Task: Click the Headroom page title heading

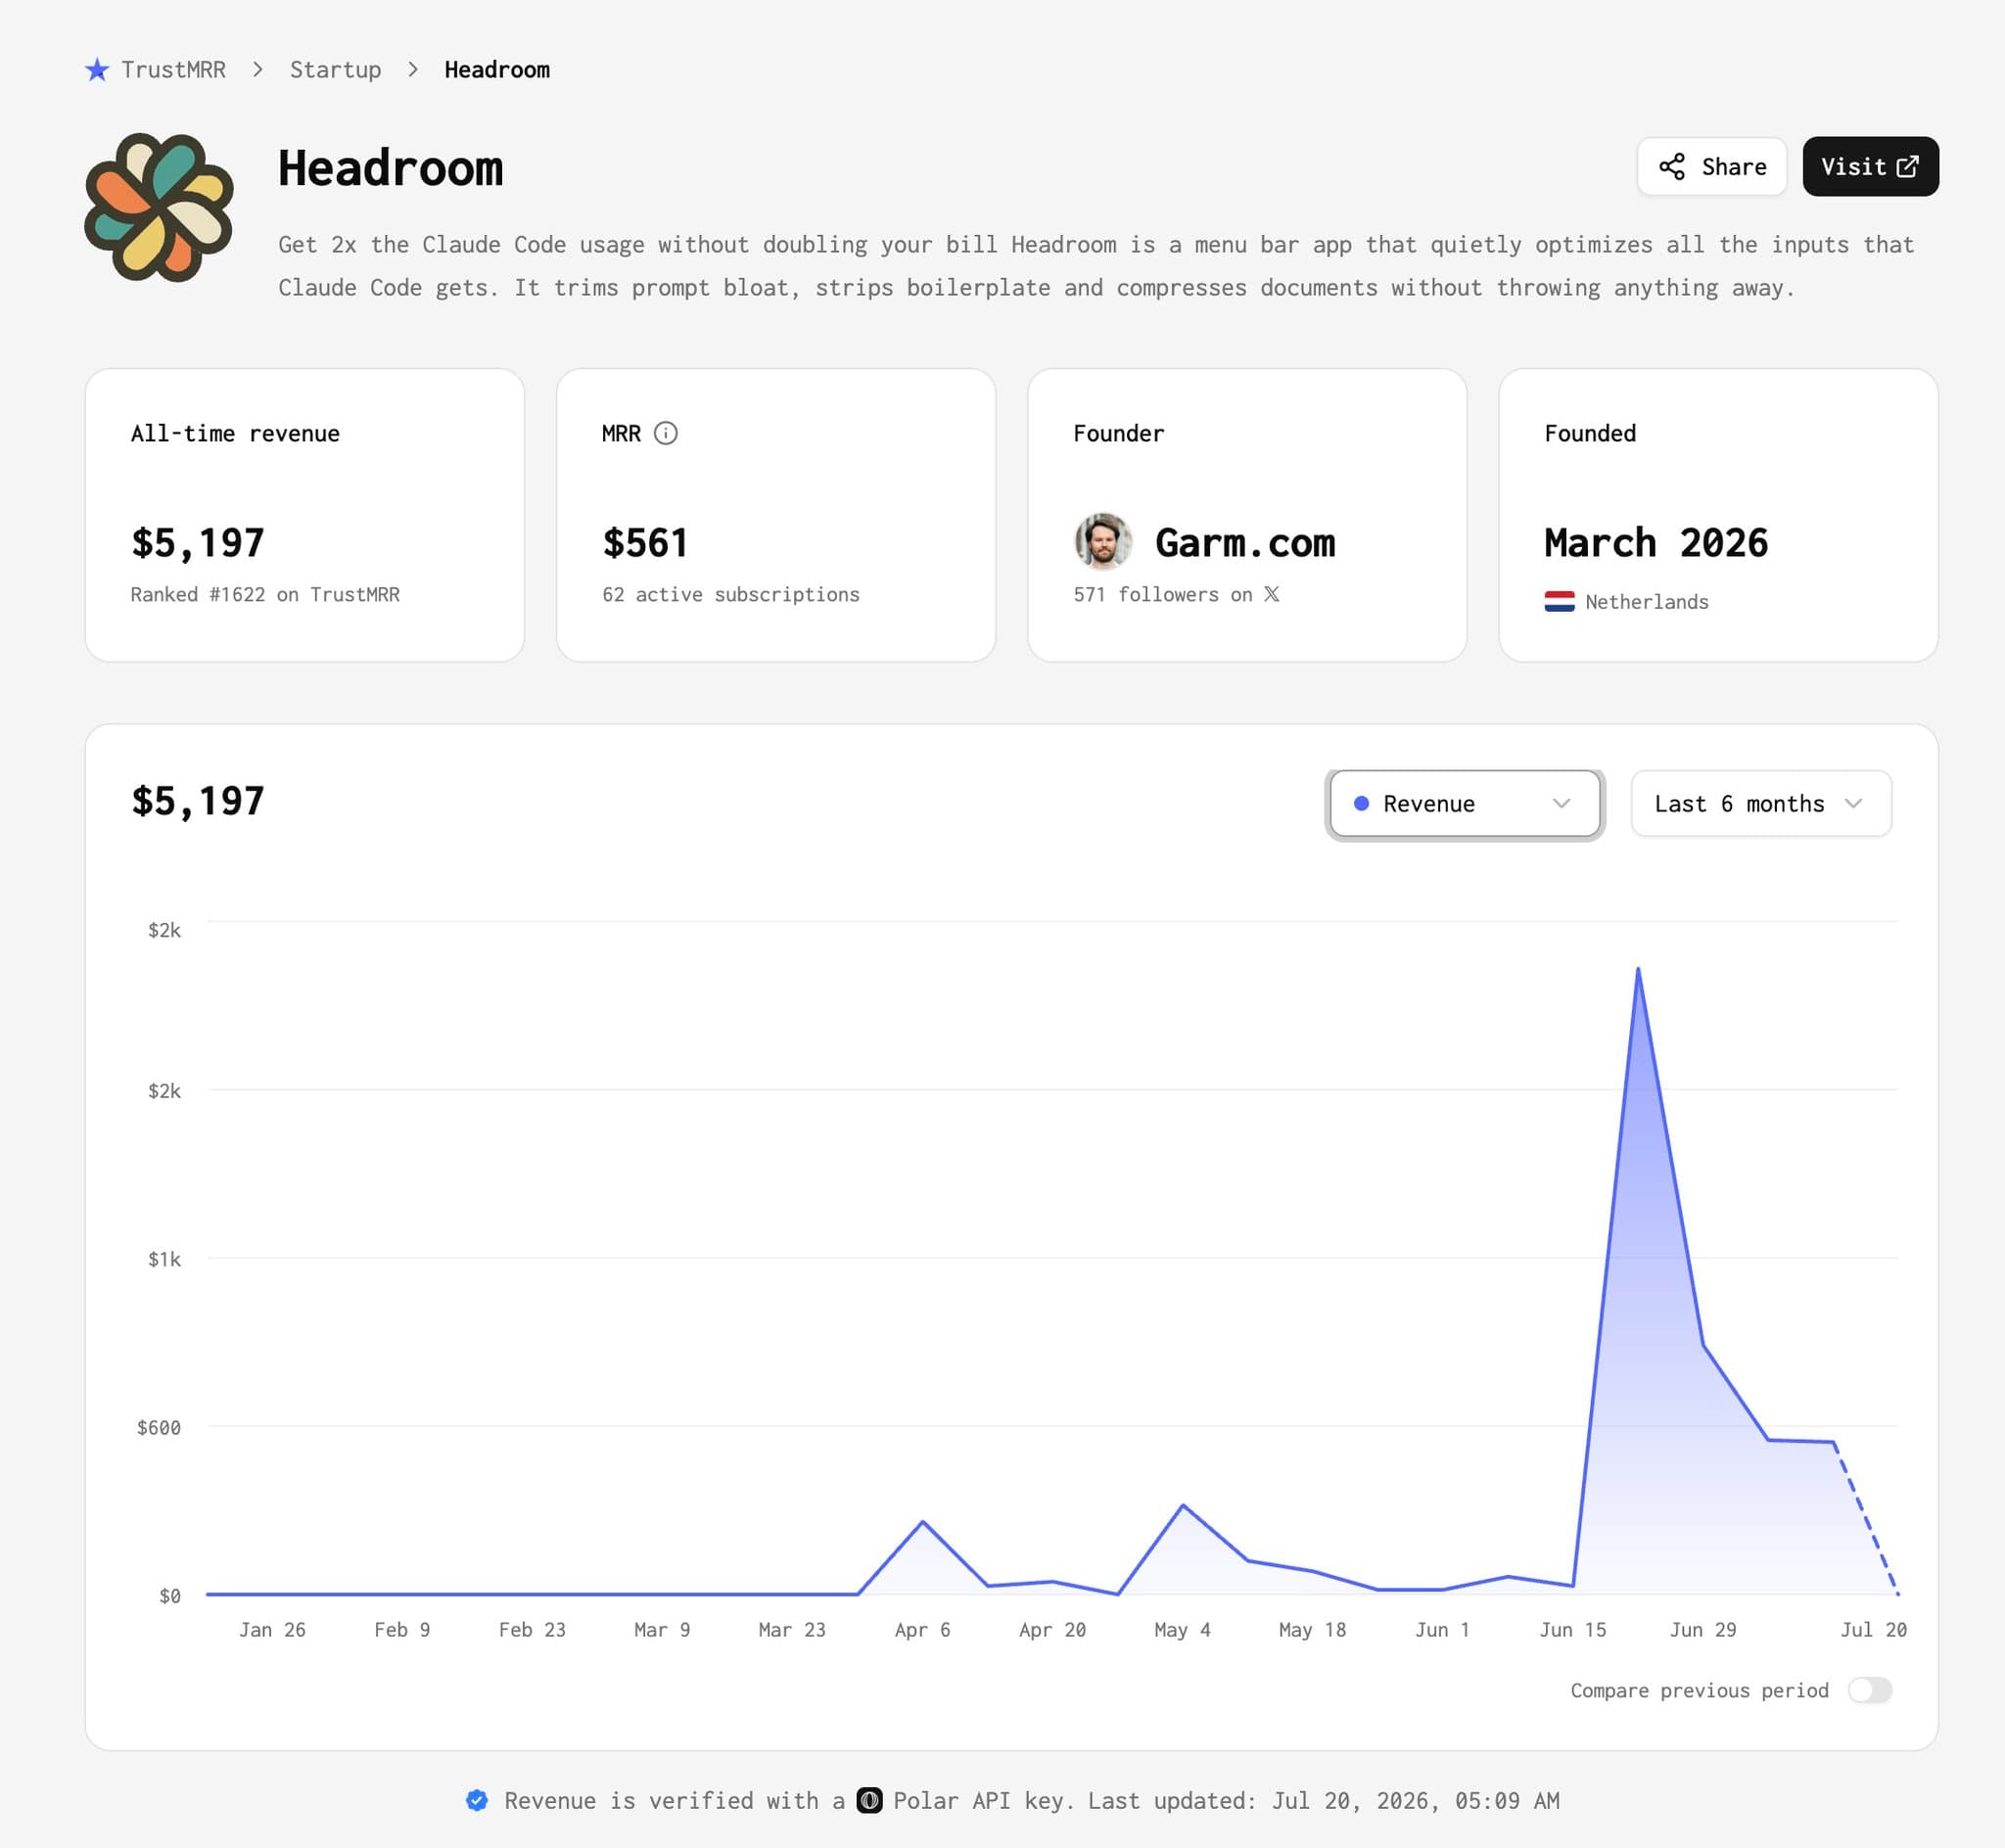Action: [390, 167]
